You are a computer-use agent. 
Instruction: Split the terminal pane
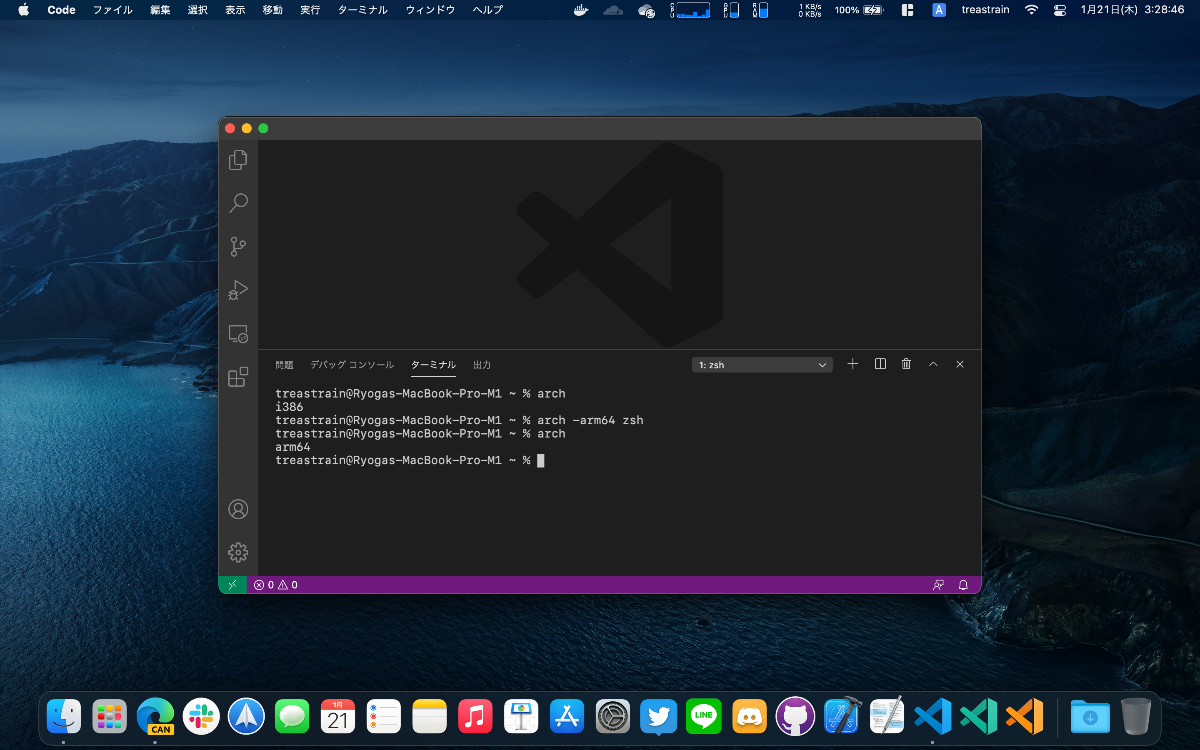tap(880, 365)
